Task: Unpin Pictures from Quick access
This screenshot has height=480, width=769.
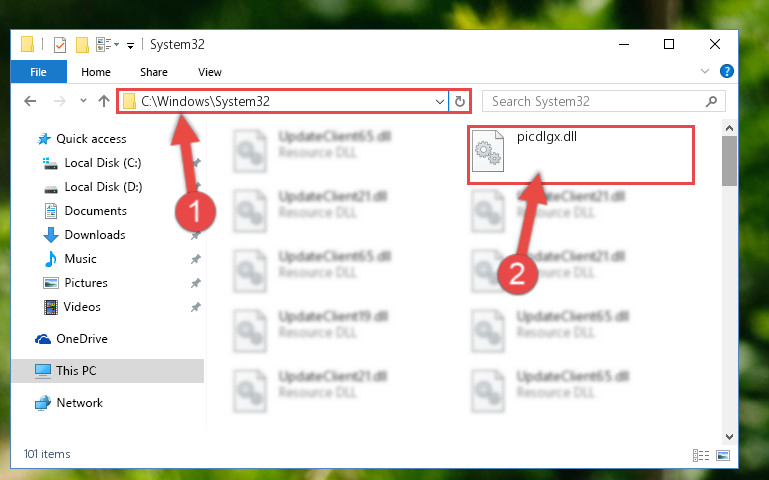Action: coord(196,283)
